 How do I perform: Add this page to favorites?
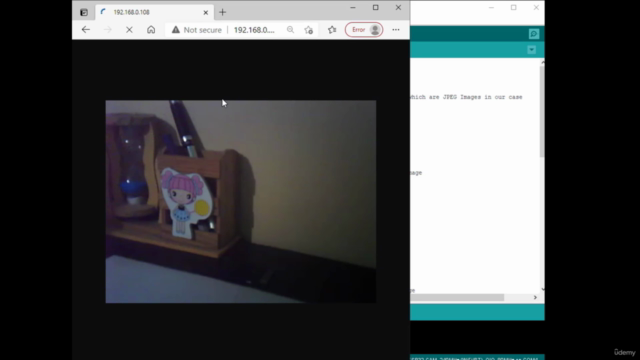tap(309, 30)
